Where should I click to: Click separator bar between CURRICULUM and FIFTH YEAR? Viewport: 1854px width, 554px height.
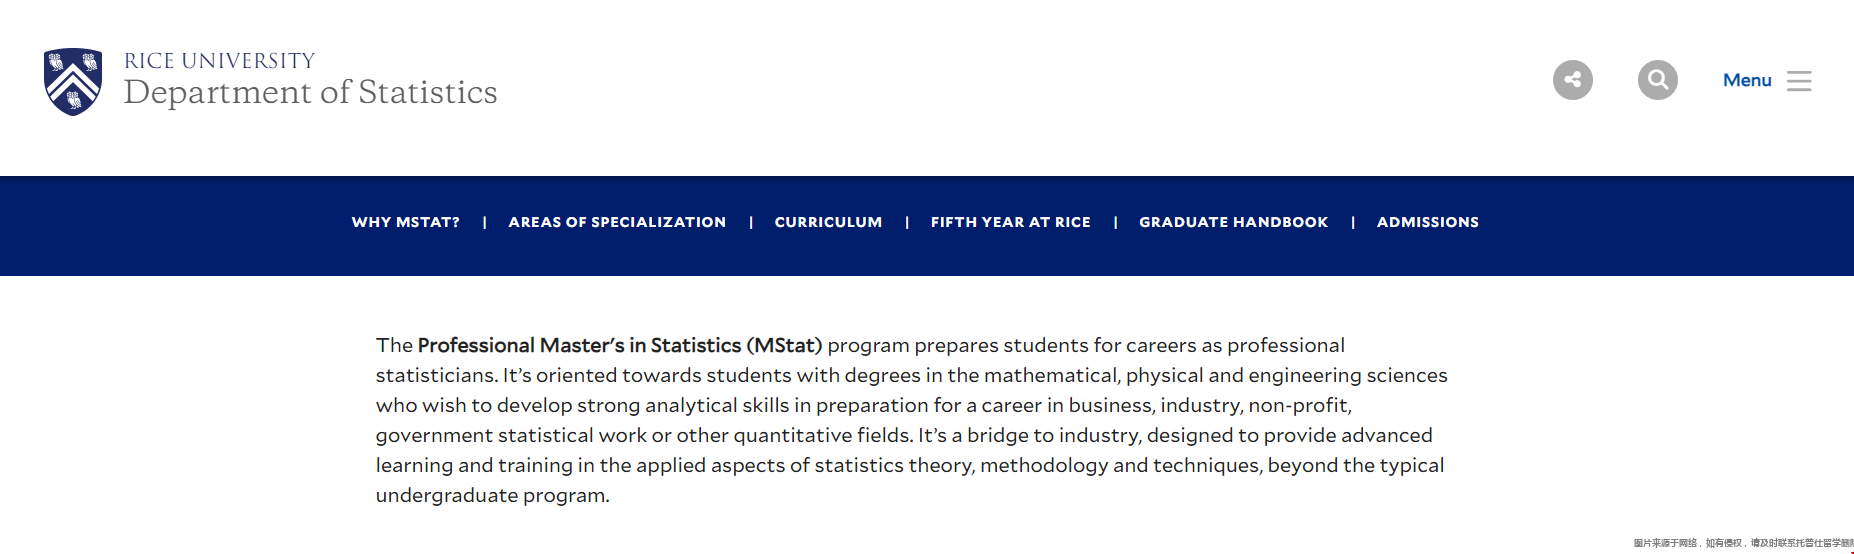[x=907, y=222]
